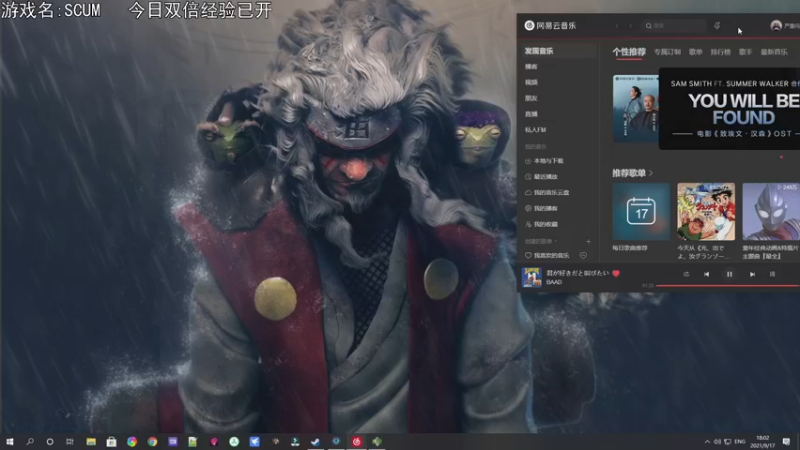Click the search box in NetEase Music
800x450 pixels.
tap(674, 26)
